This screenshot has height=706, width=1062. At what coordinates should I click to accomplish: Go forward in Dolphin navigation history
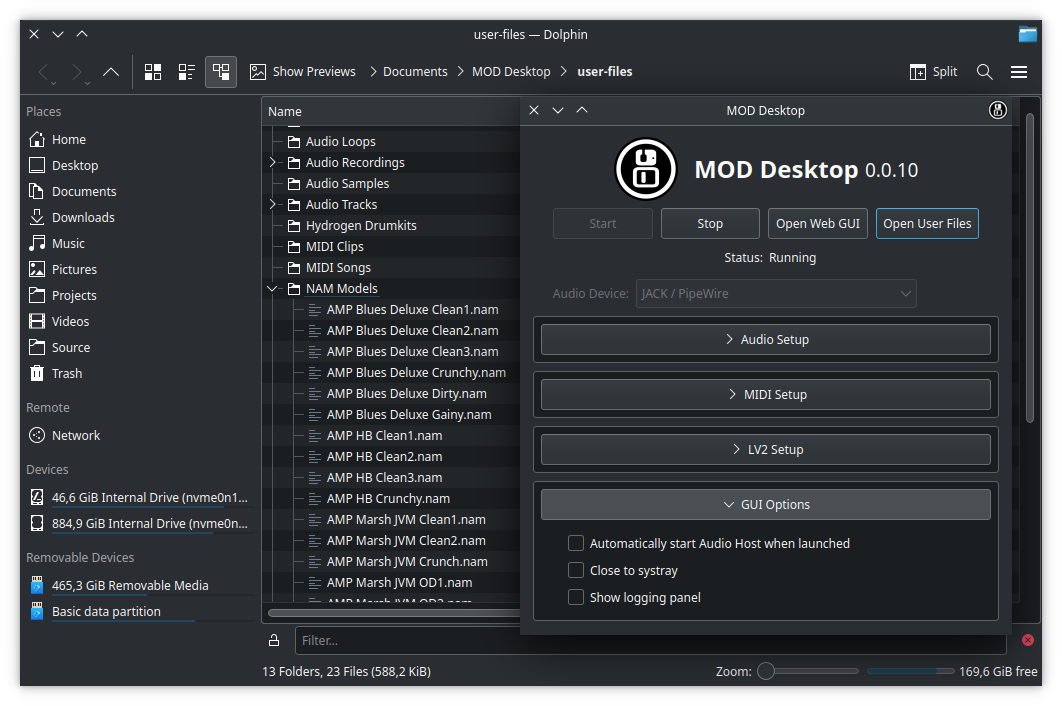pos(77,72)
